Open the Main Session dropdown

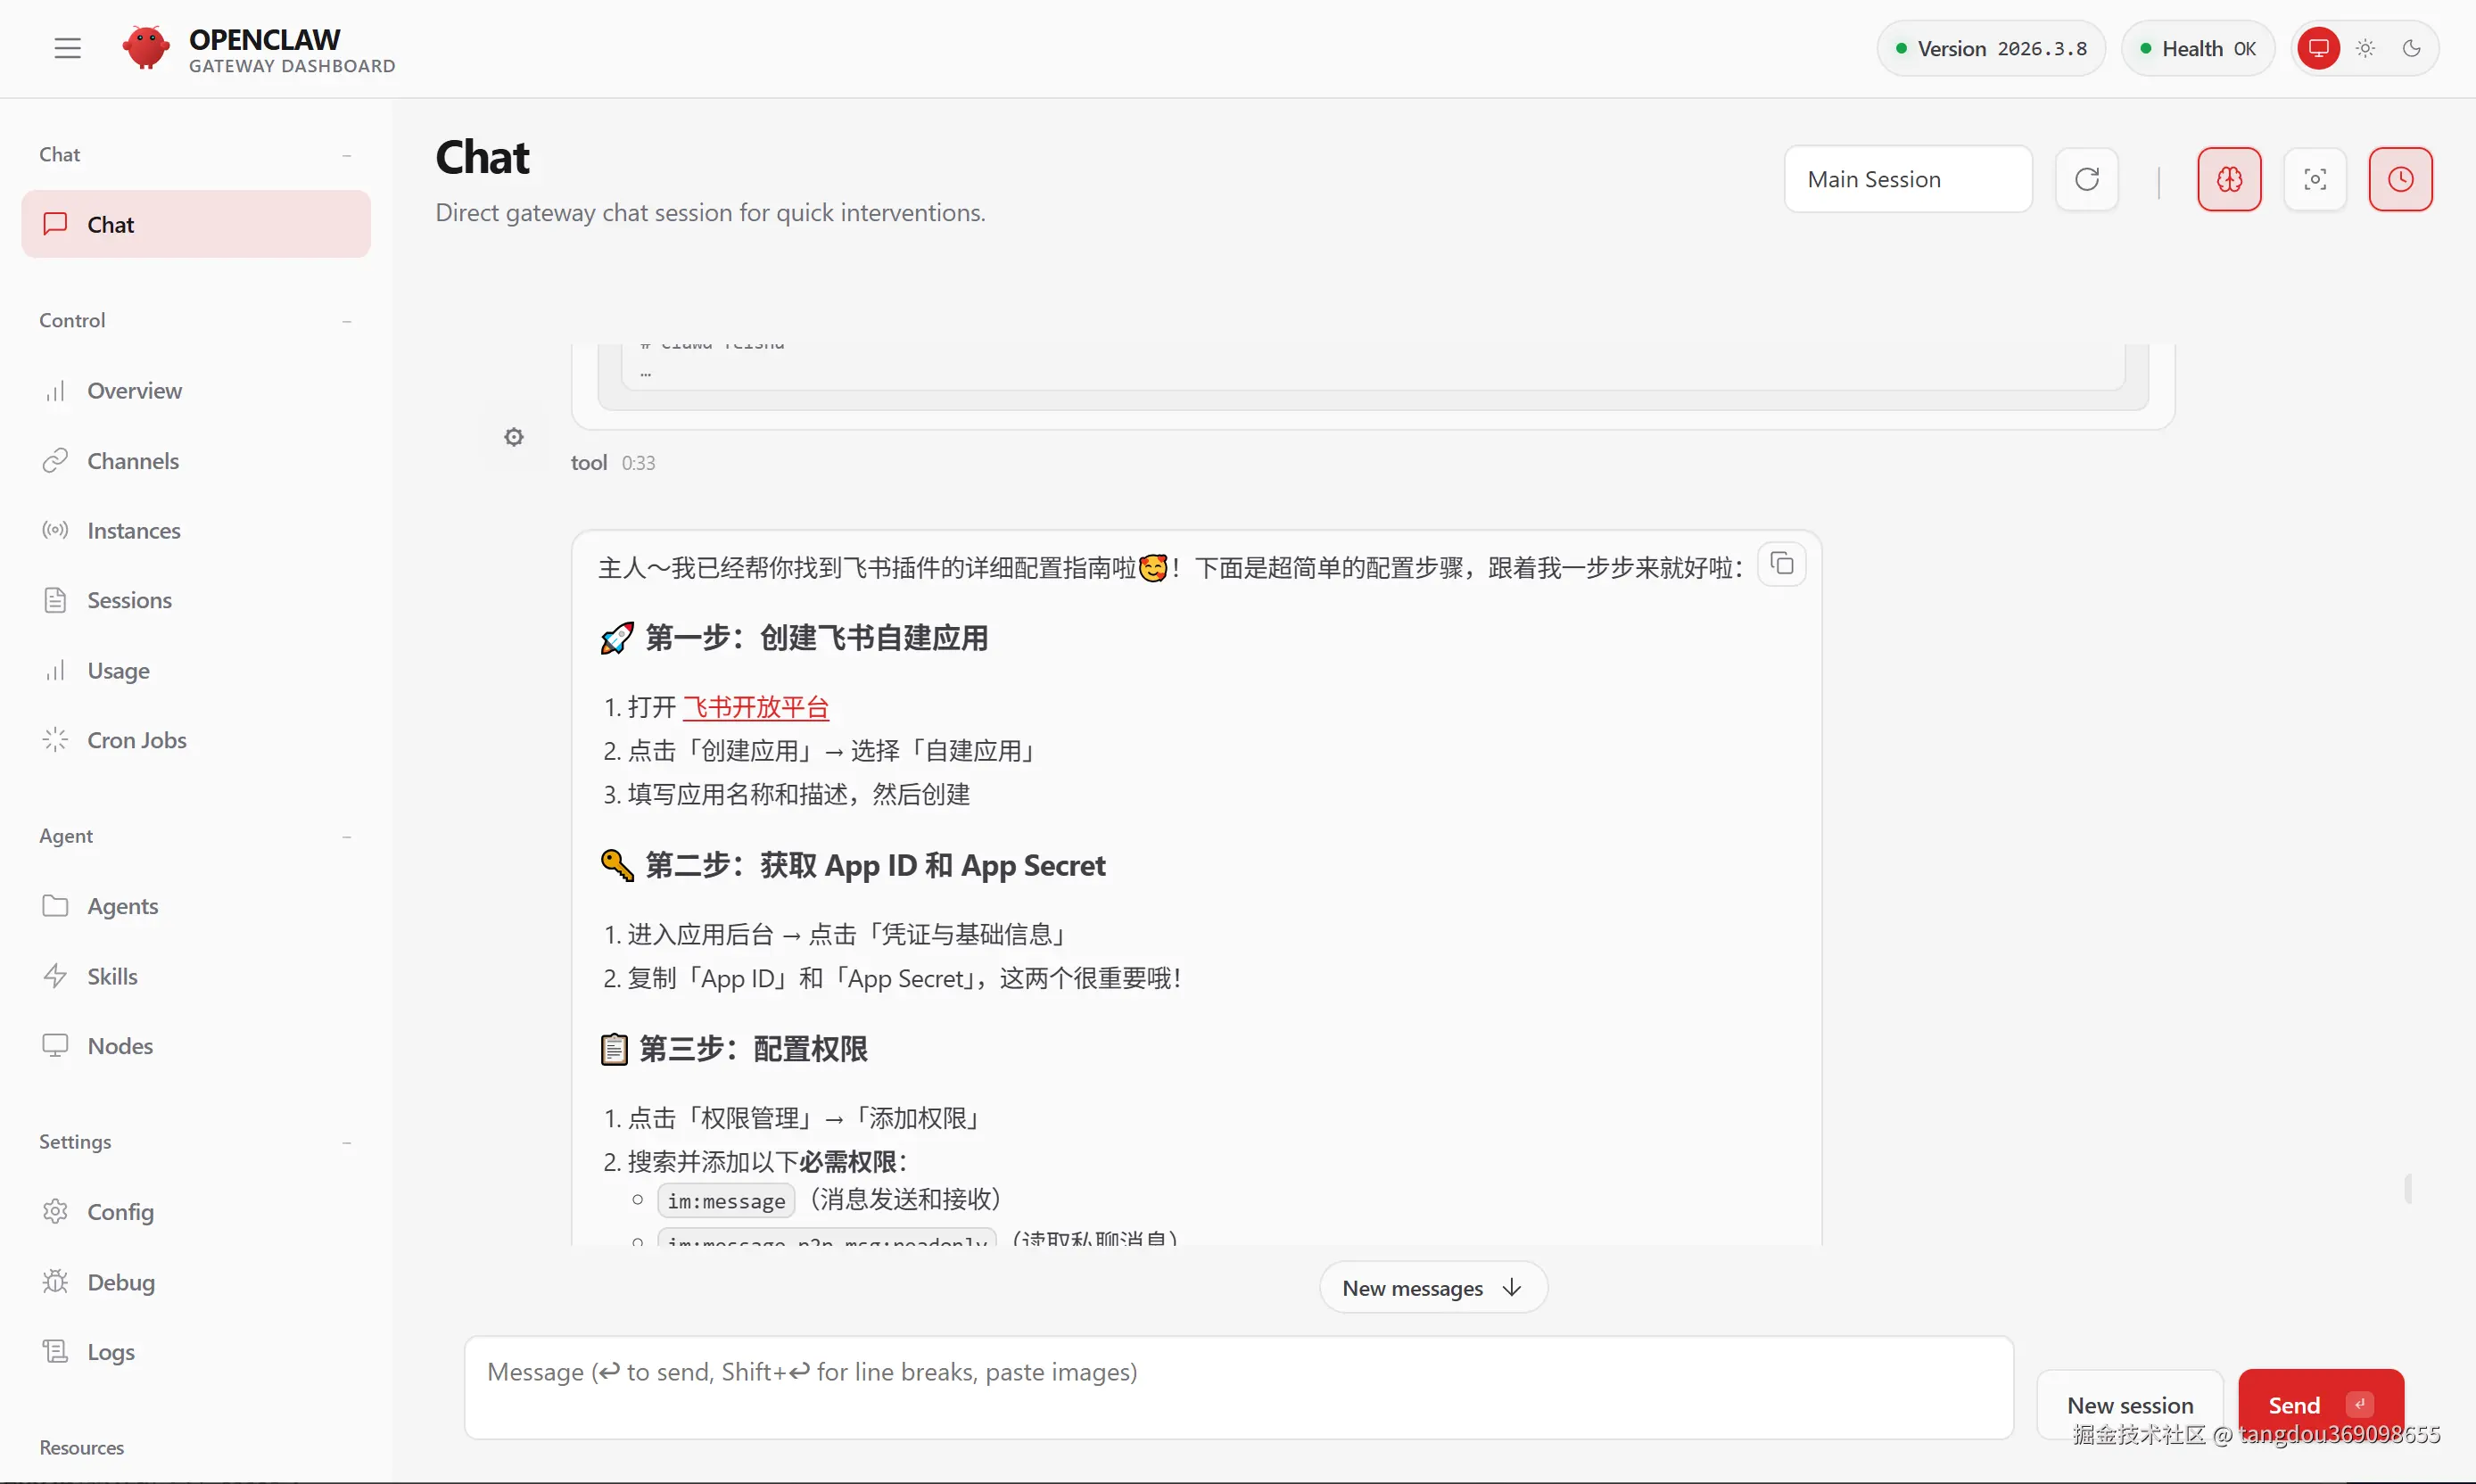[x=1907, y=180]
